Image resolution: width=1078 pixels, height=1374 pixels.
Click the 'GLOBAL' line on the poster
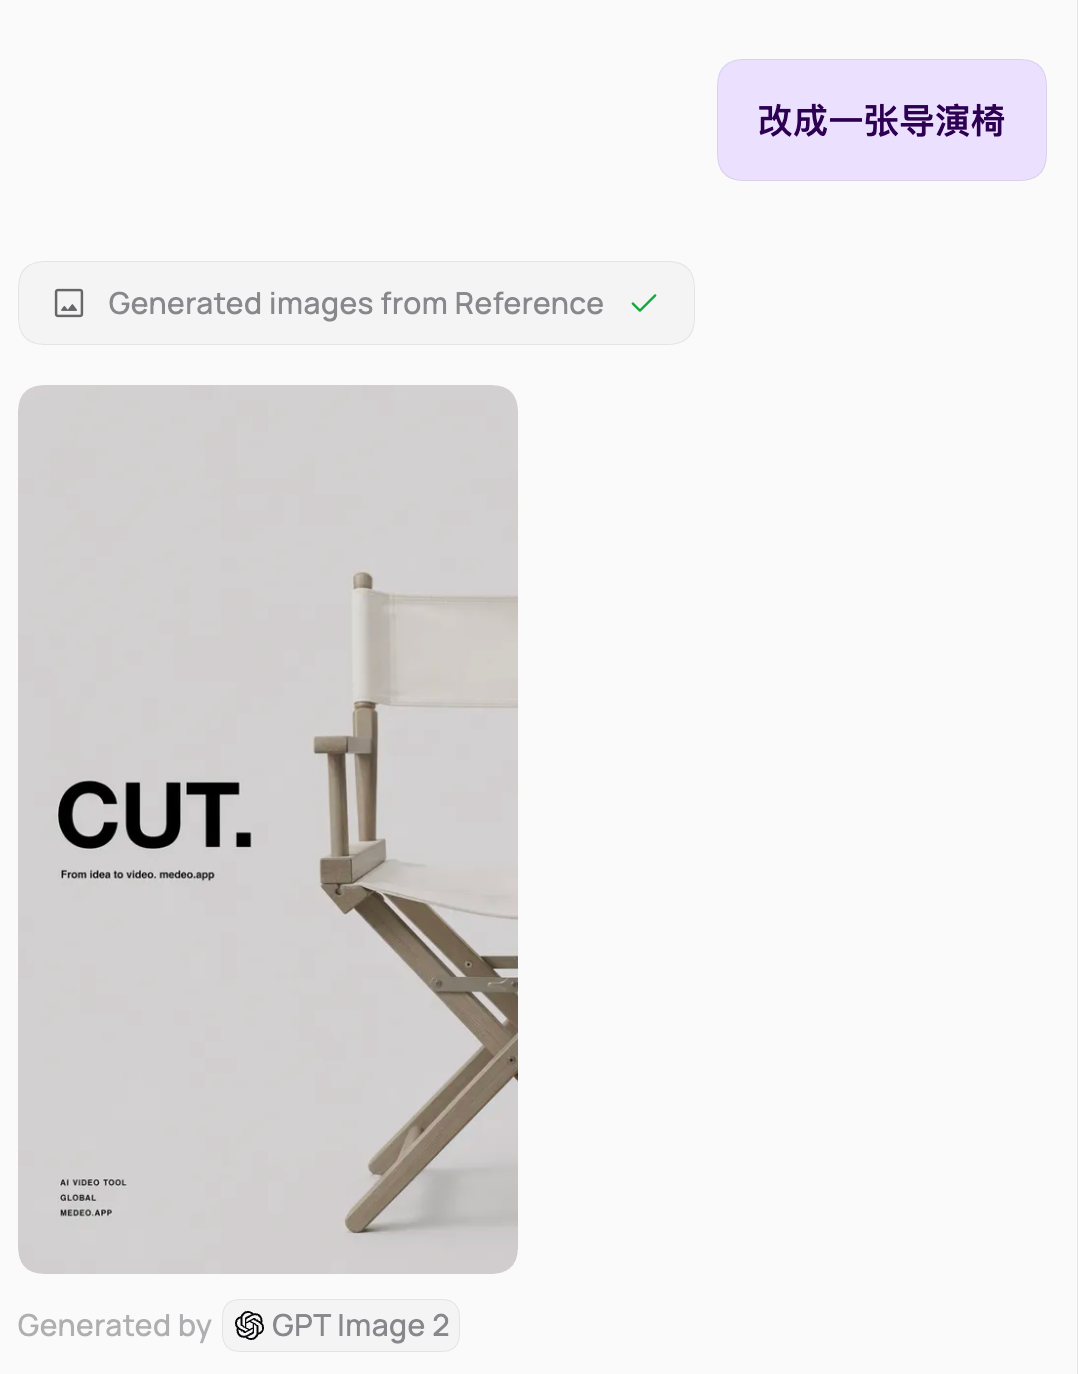(x=78, y=1197)
